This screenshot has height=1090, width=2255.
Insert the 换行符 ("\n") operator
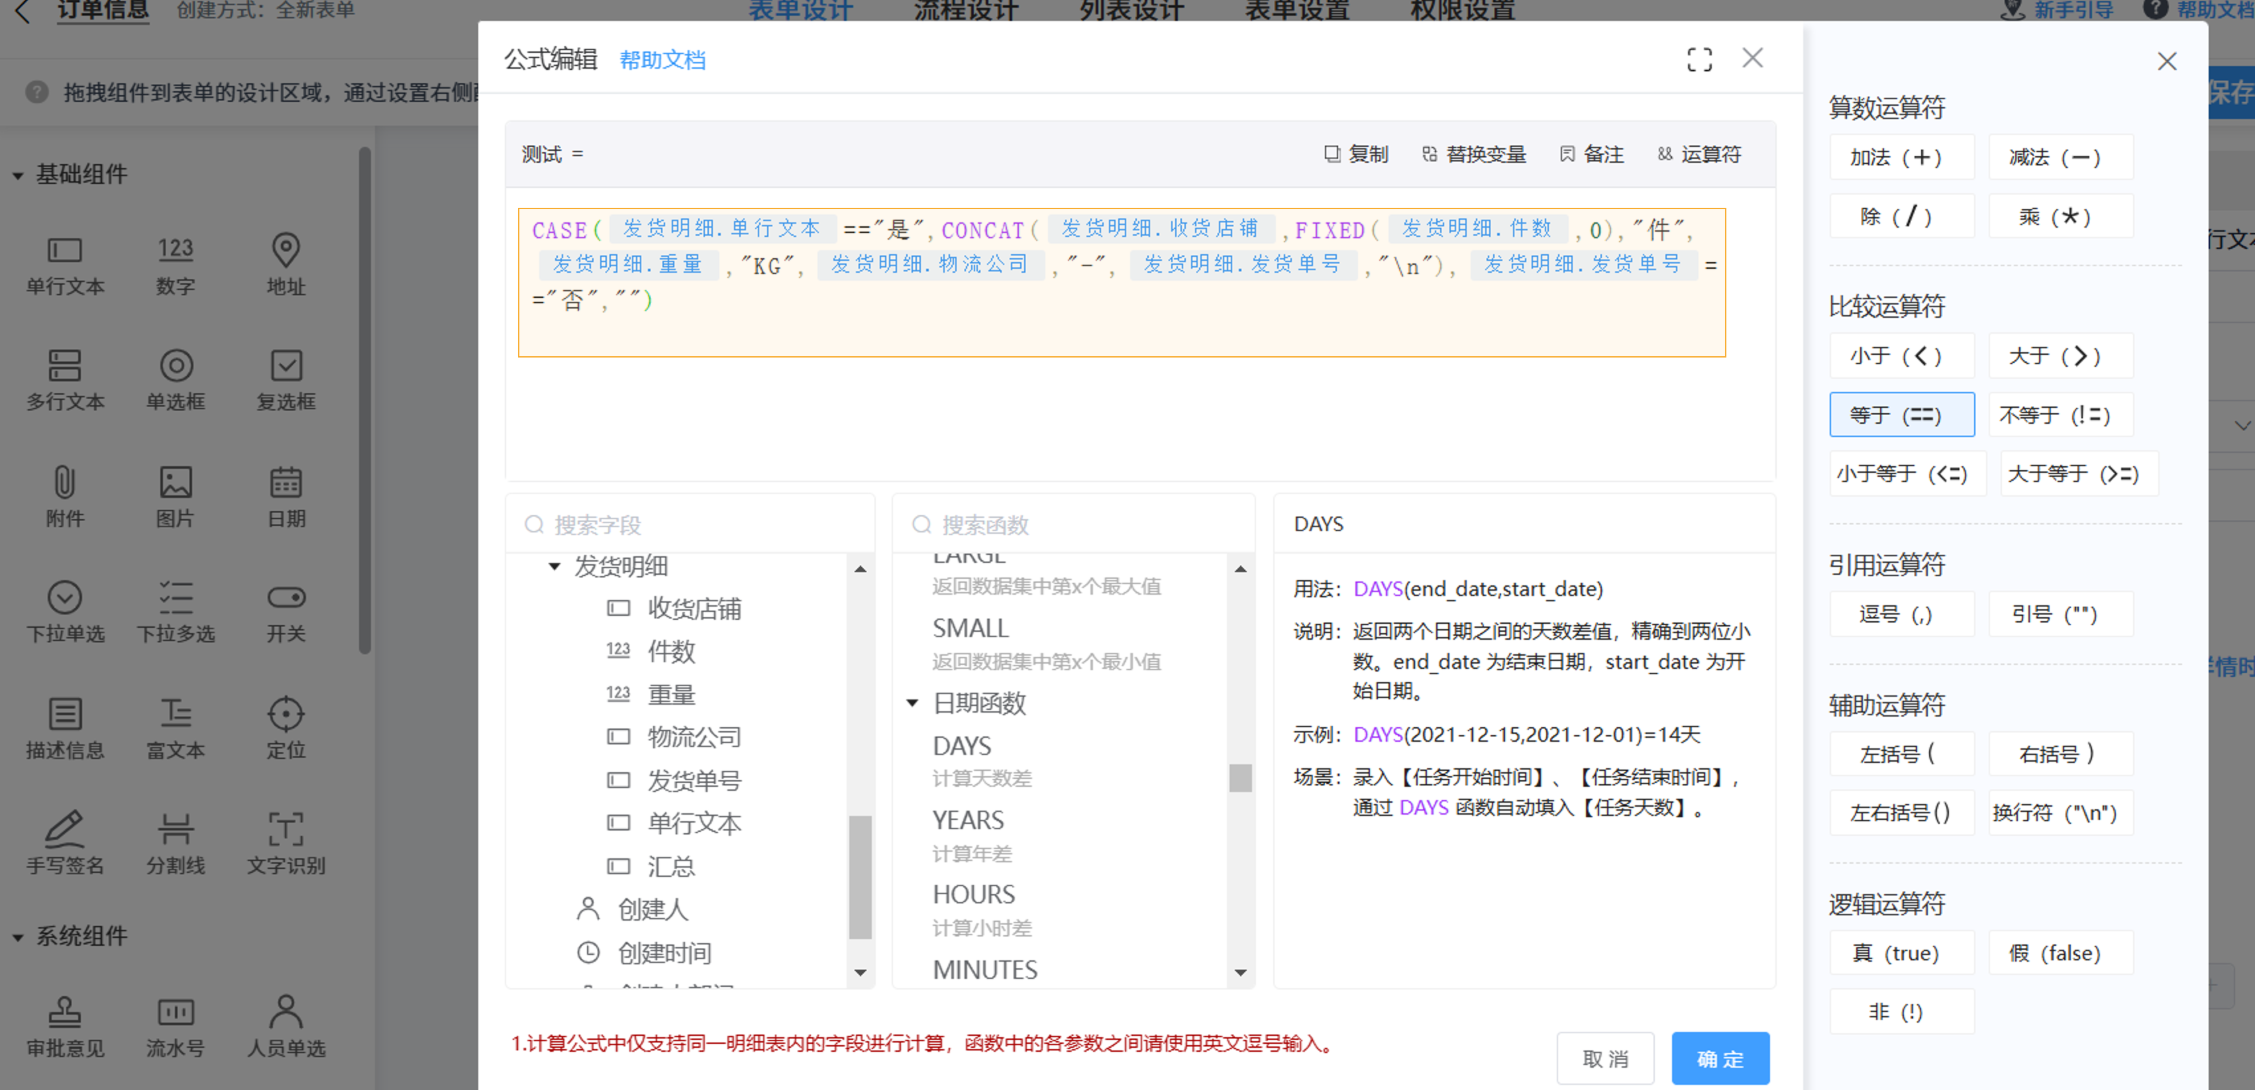pos(2060,812)
